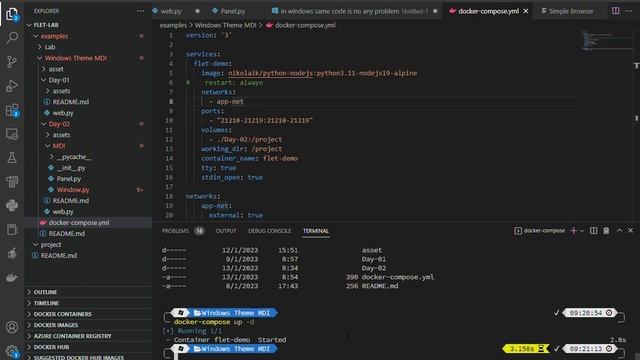Expand the Docker Images section
640x360 pixels.
(56, 325)
